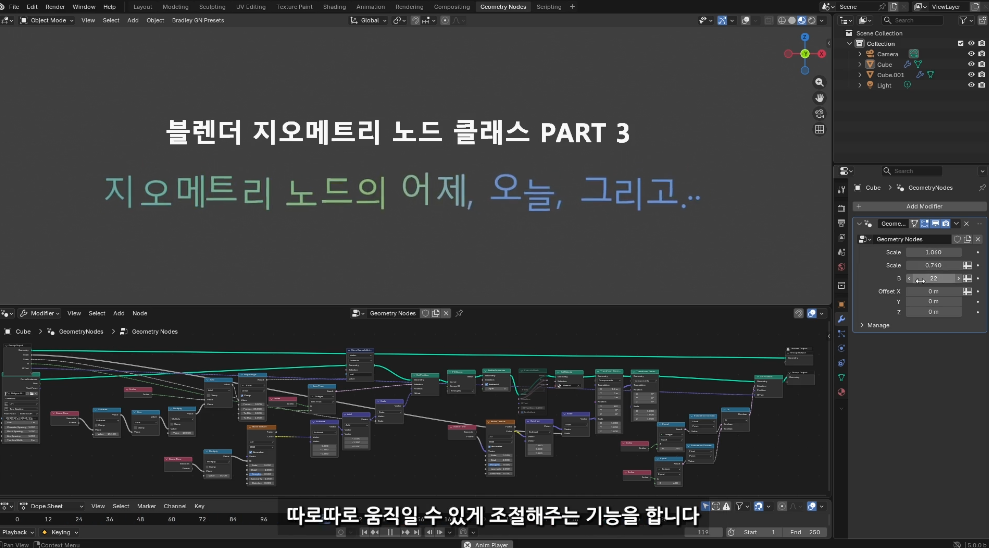Click the Add Modifier button
This screenshot has height=548, width=989.
pos(920,206)
